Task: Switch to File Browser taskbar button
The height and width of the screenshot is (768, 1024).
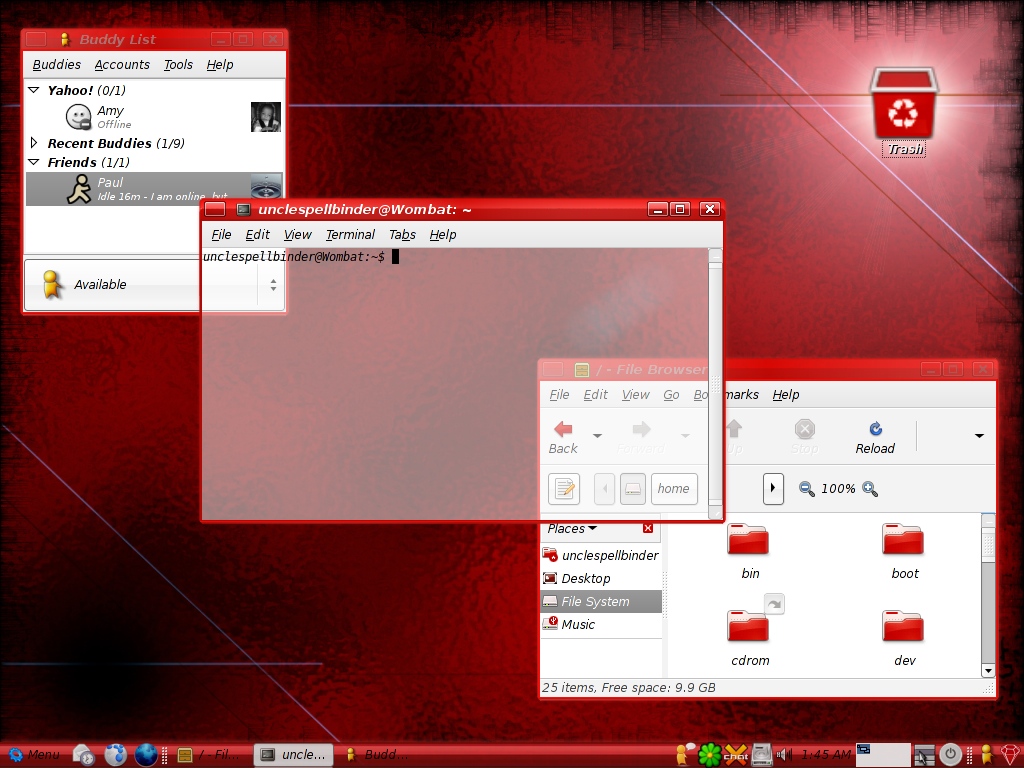Action: [x=210, y=755]
